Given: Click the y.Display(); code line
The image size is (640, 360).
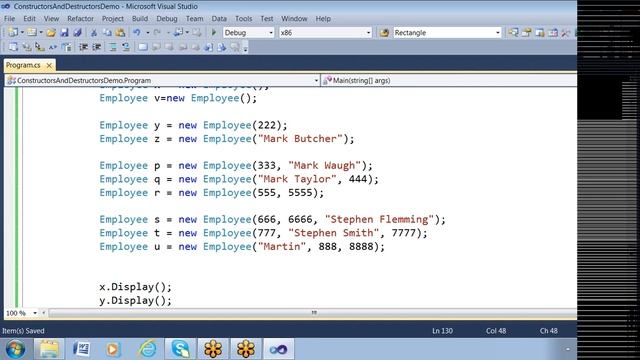Looking at the screenshot, I should (136, 301).
